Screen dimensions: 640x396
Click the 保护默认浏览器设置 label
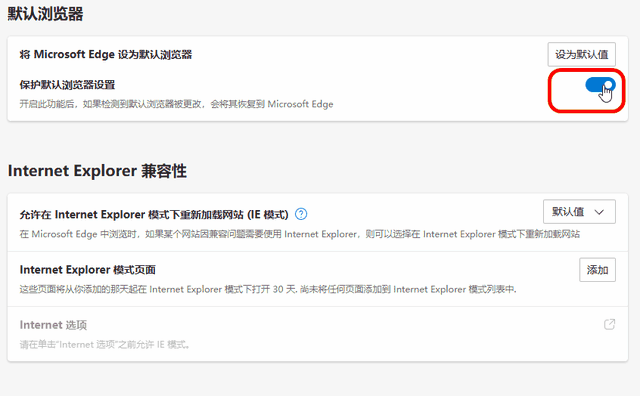pyautogui.click(x=67, y=85)
